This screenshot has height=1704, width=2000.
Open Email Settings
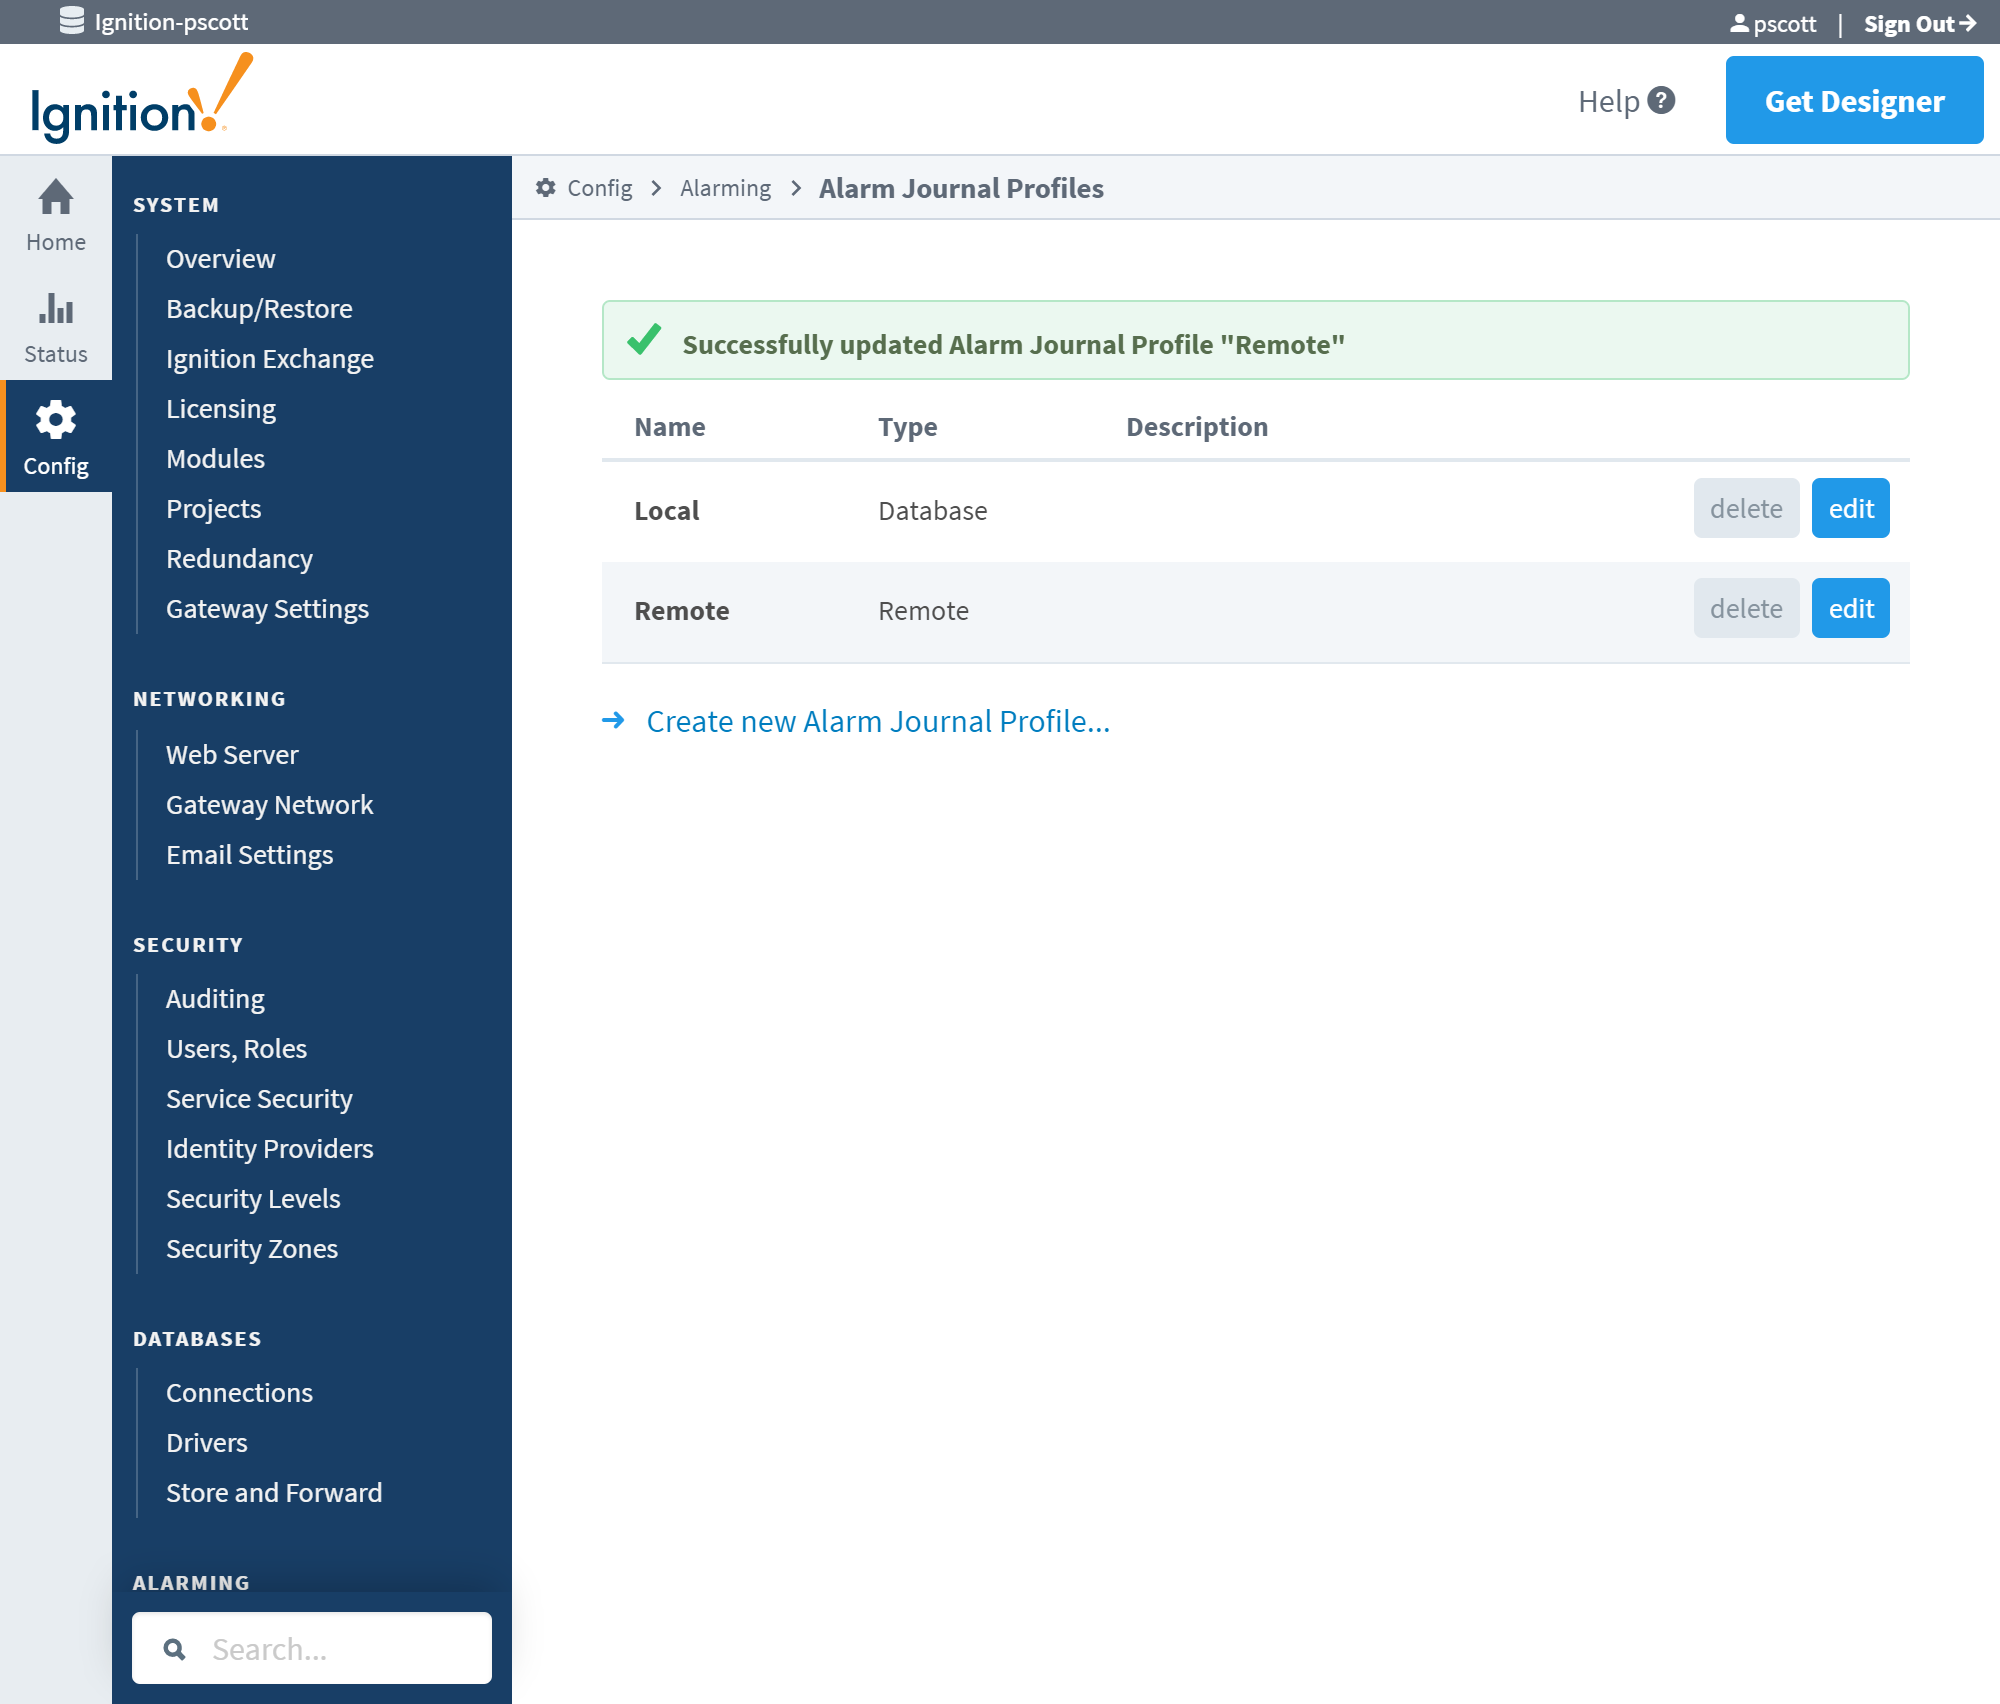tap(249, 855)
